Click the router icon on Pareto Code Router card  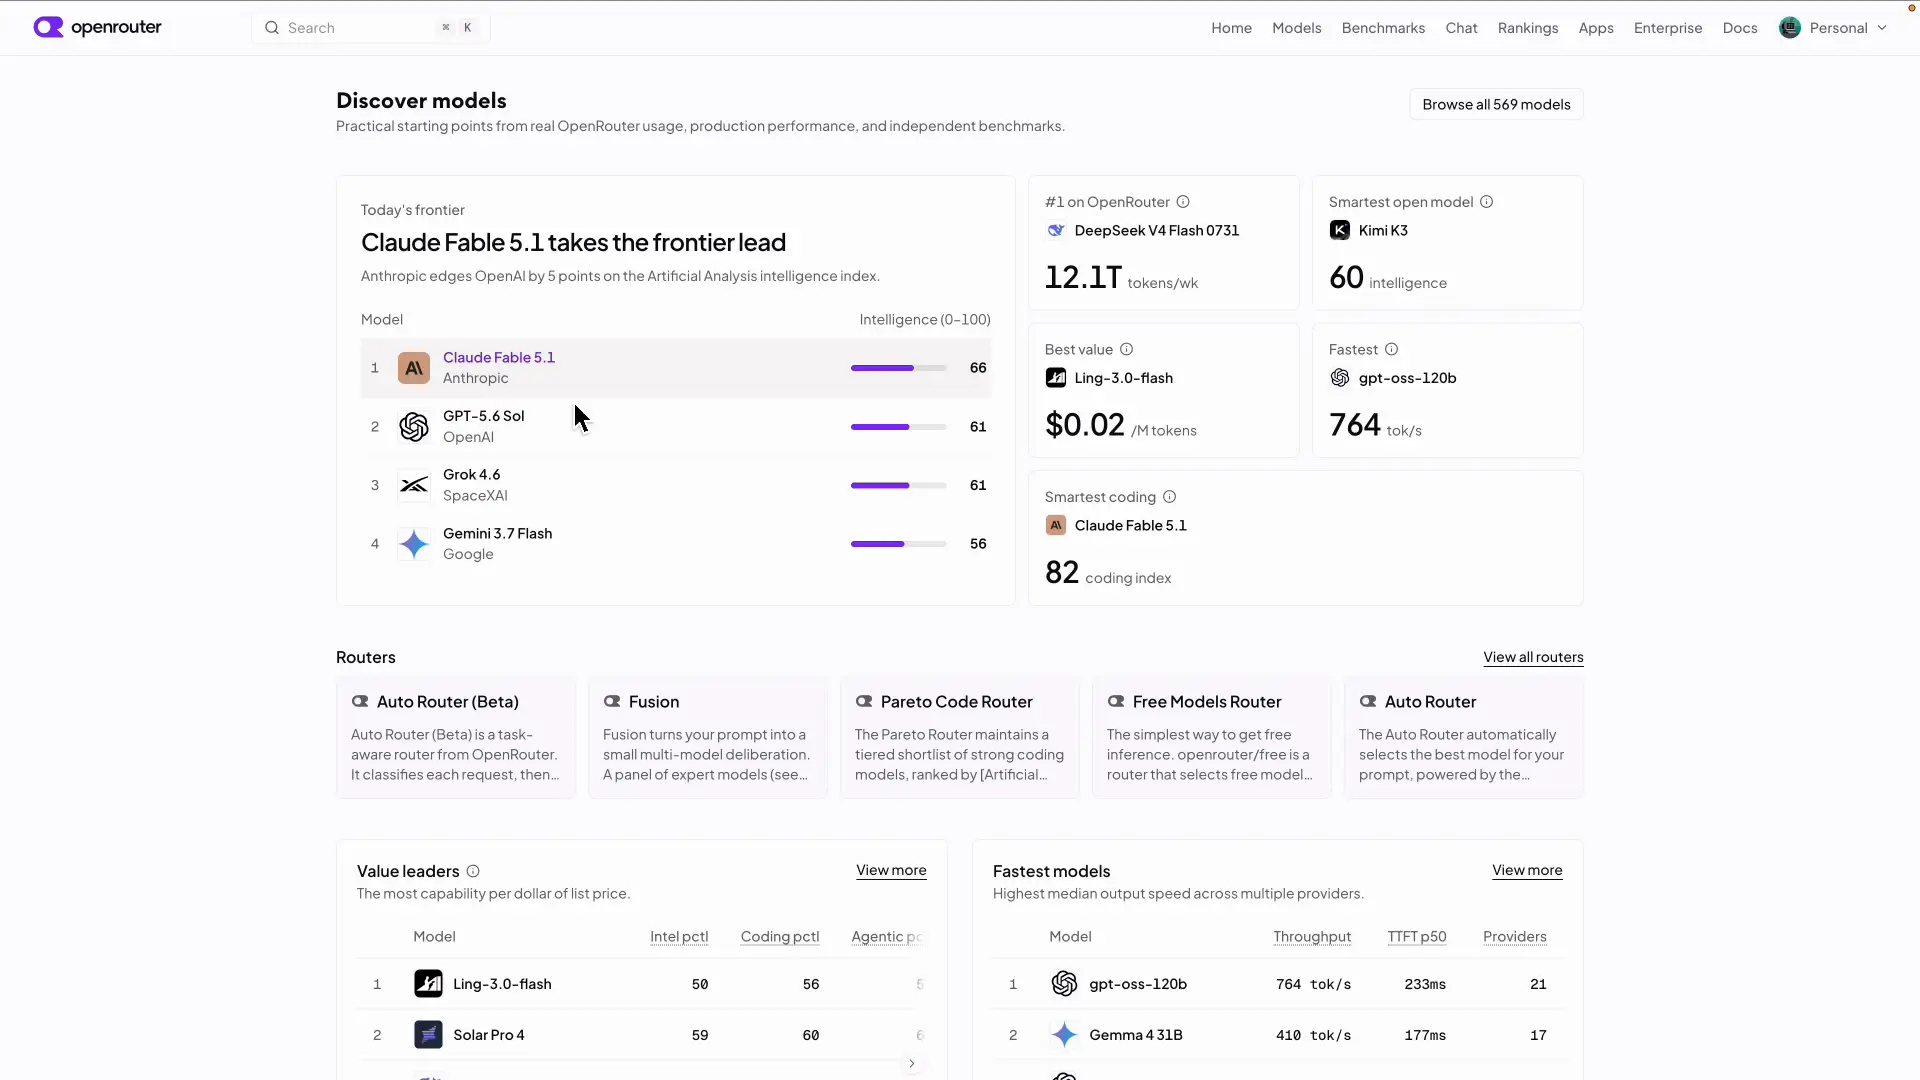[x=864, y=702]
